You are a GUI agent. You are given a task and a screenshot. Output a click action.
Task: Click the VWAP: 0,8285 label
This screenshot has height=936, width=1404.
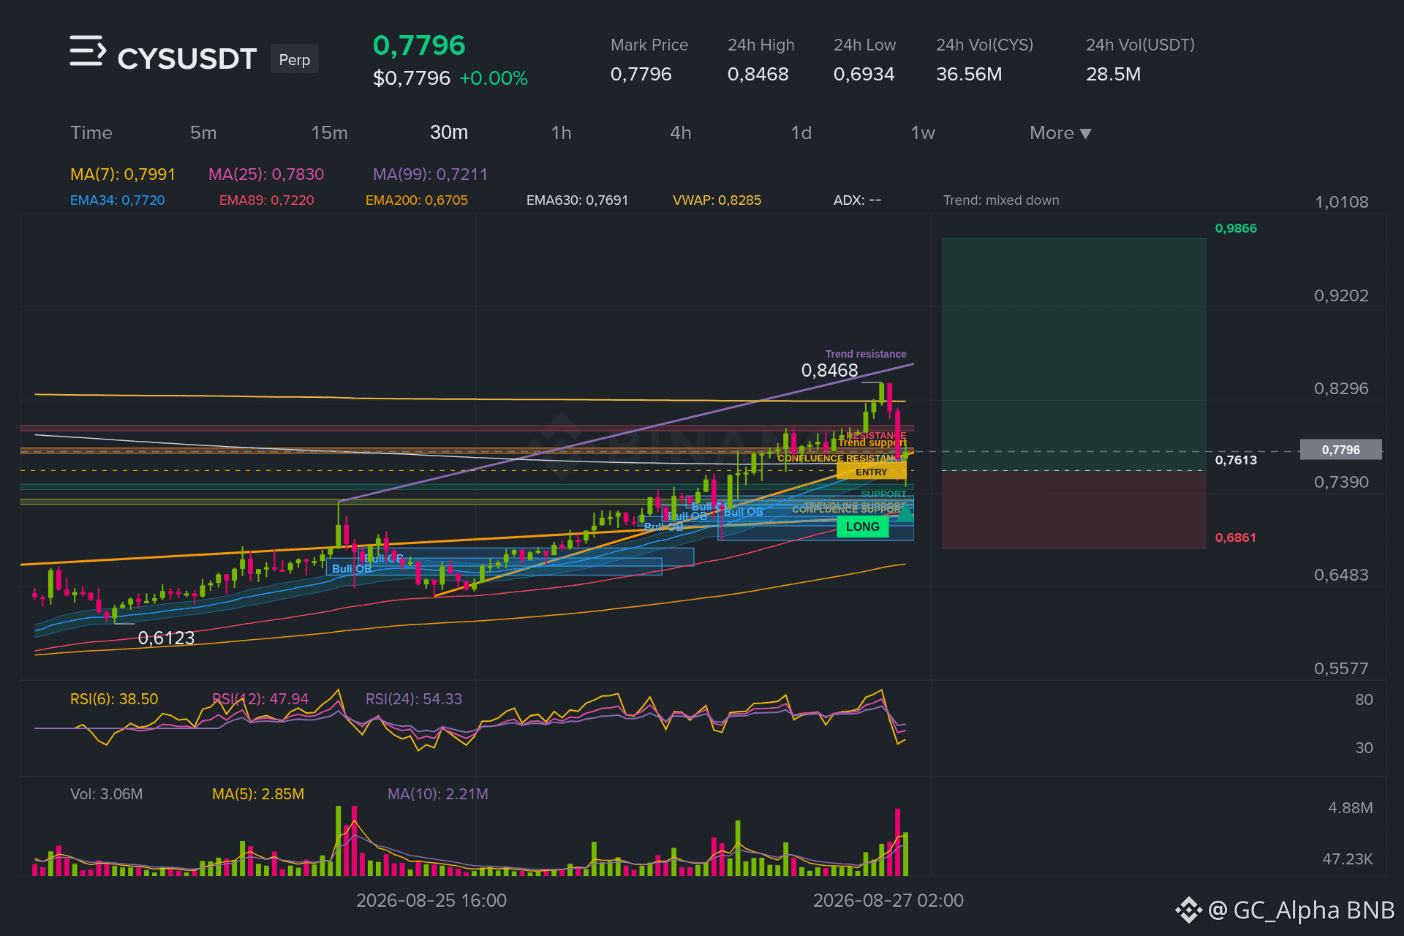[717, 200]
